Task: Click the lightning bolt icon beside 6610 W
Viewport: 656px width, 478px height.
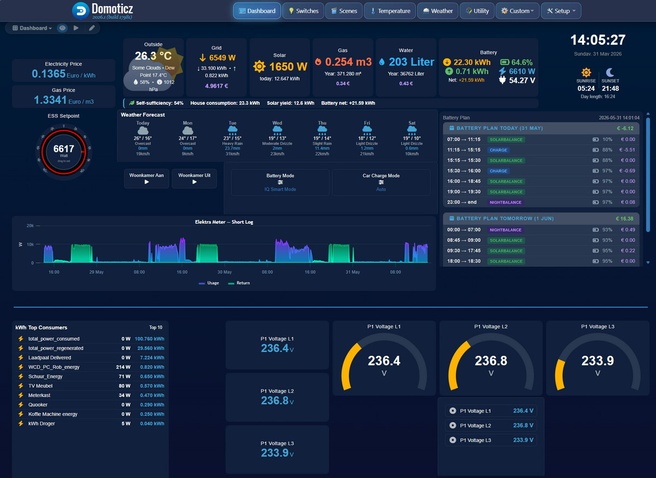Action: [x=502, y=71]
